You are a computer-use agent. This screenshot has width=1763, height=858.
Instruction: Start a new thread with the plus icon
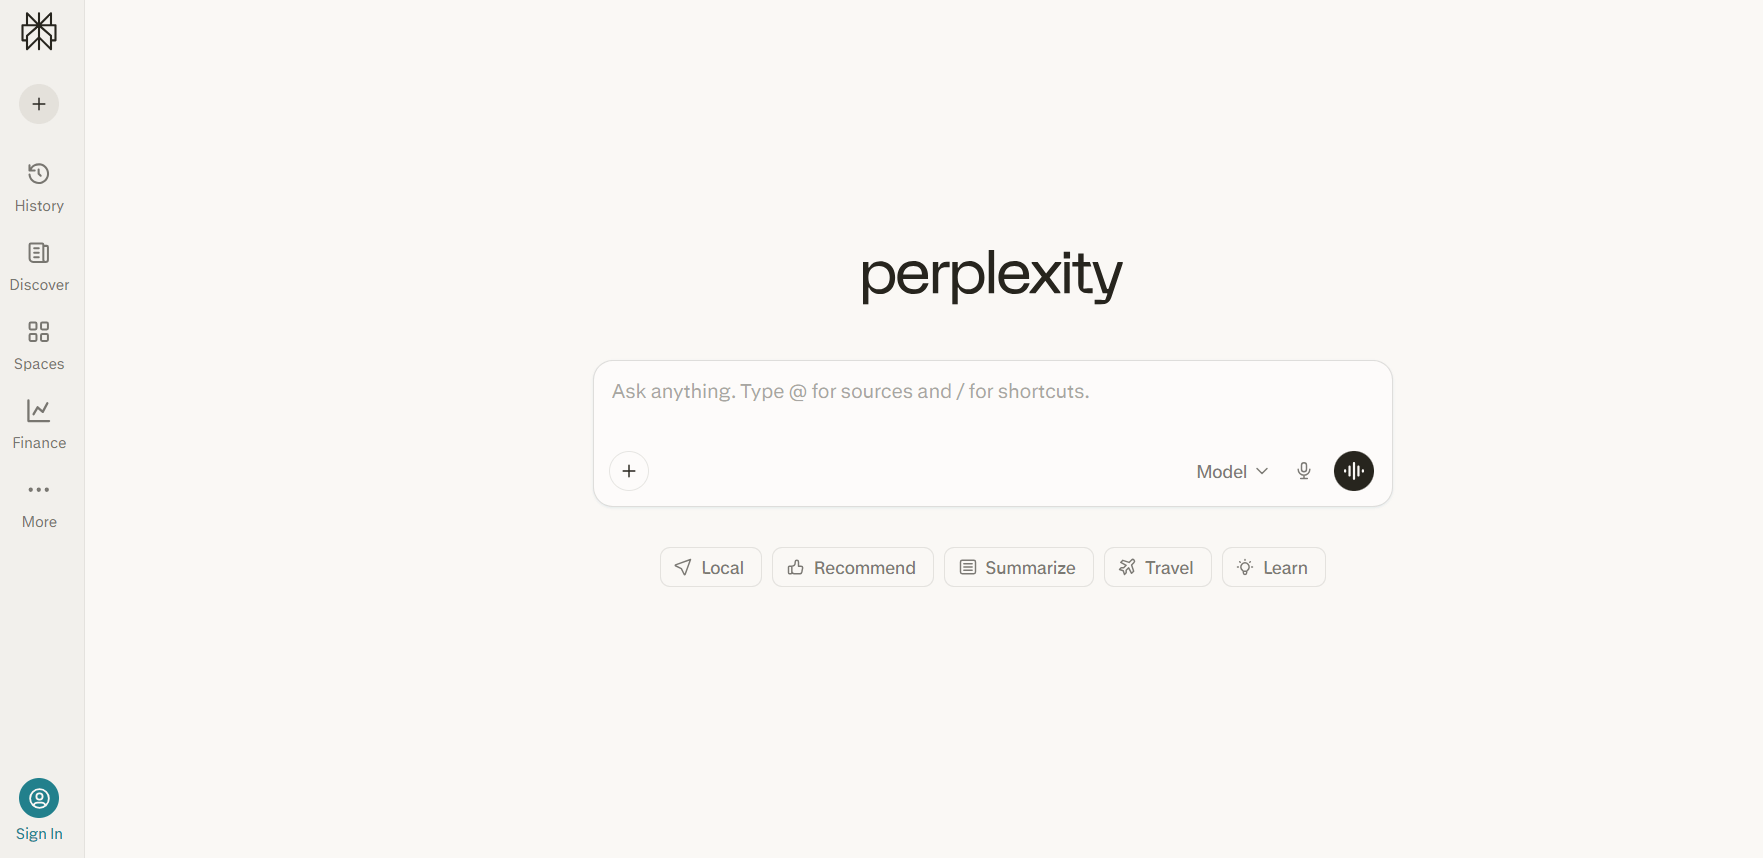coord(39,103)
